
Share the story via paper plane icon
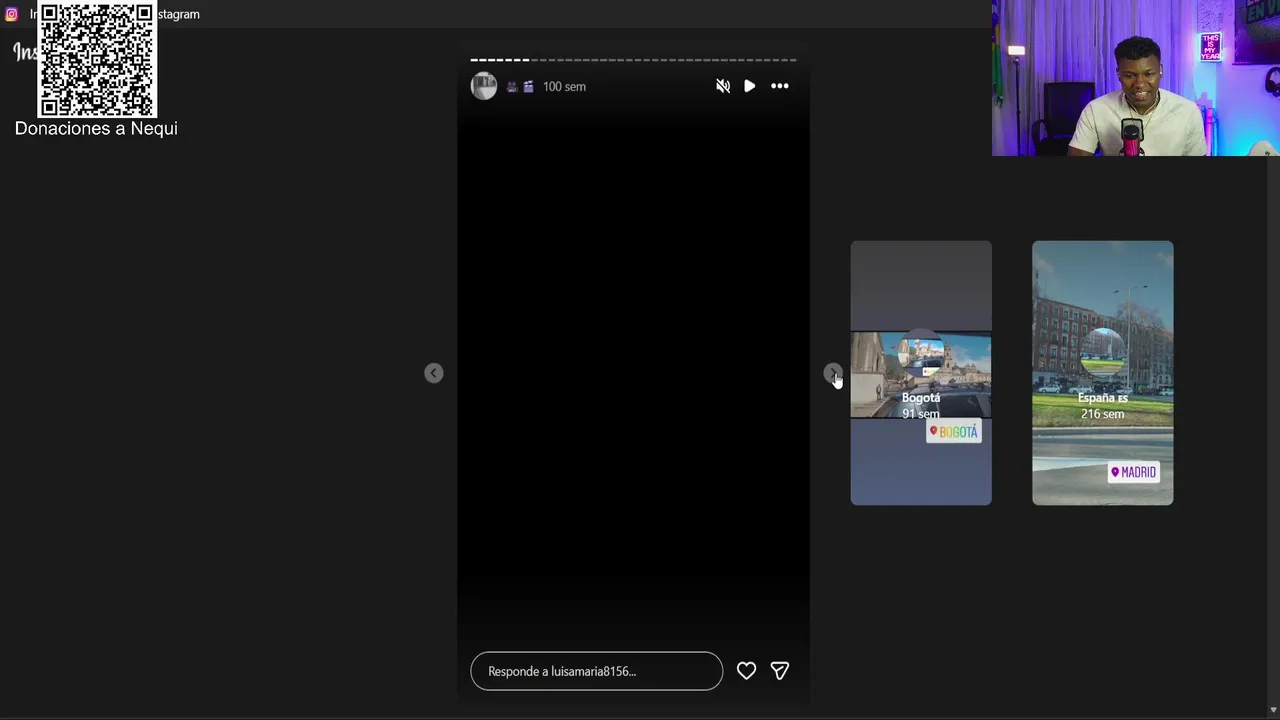tap(780, 671)
